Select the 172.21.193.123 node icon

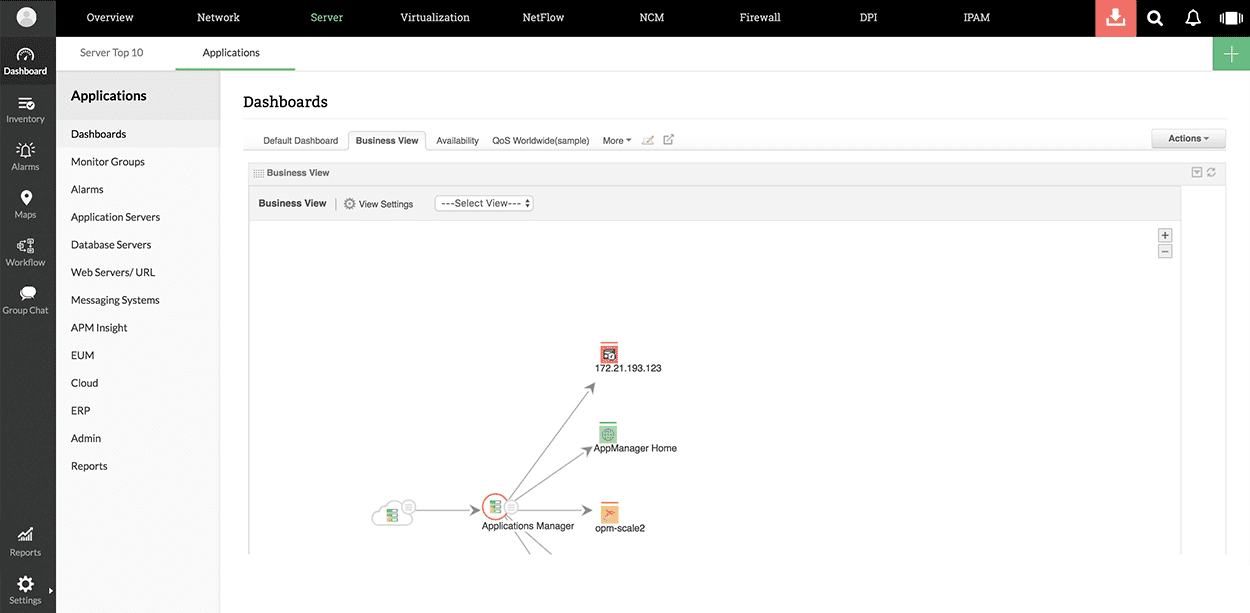coord(609,353)
